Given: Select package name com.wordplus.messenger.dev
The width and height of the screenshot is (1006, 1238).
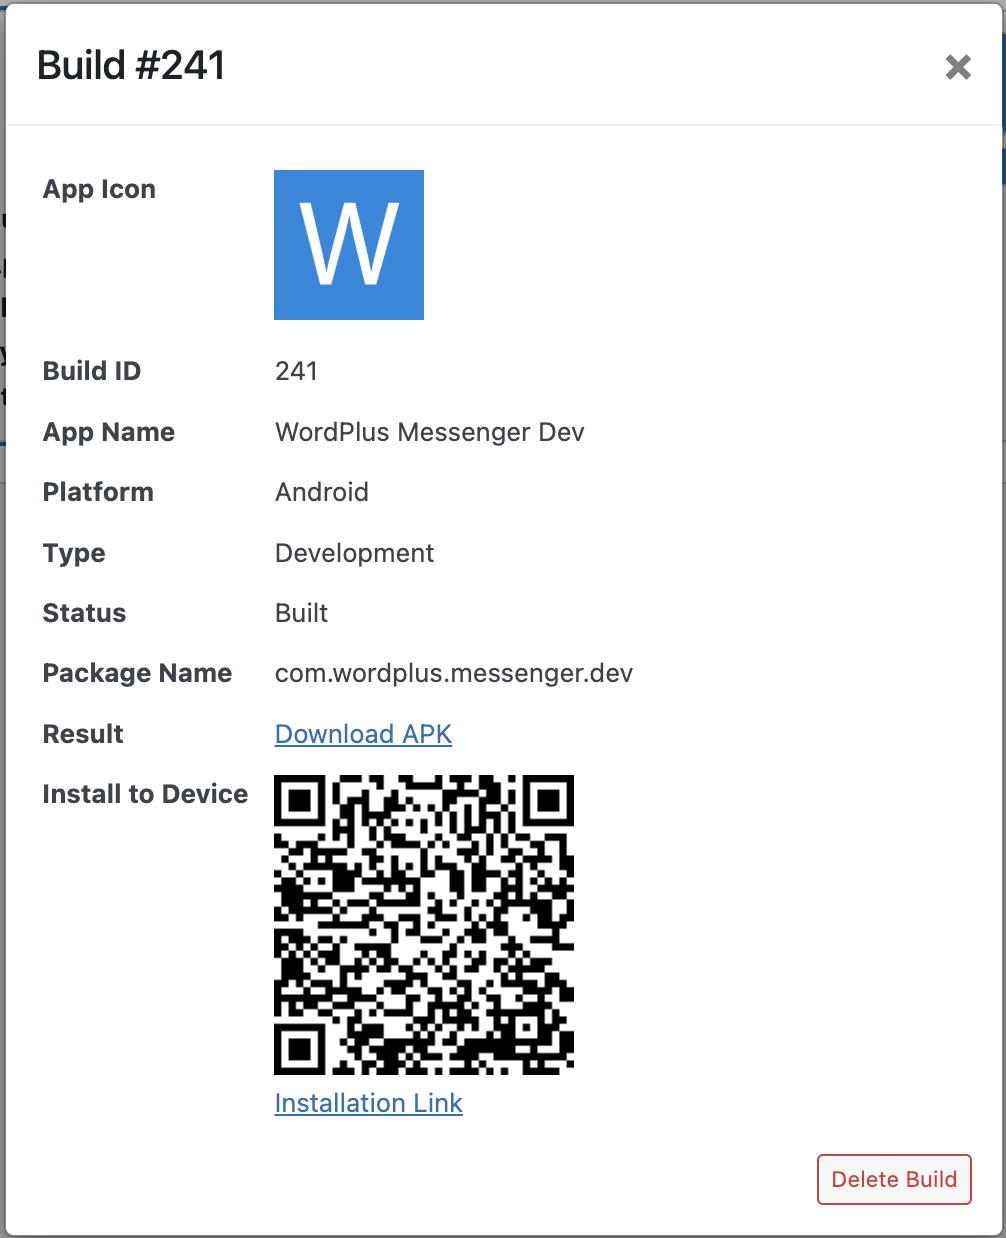Looking at the screenshot, I should (454, 673).
